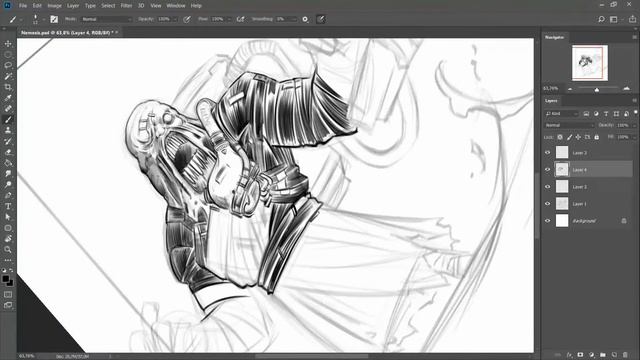Select the Smudge tool

(x=8, y=174)
